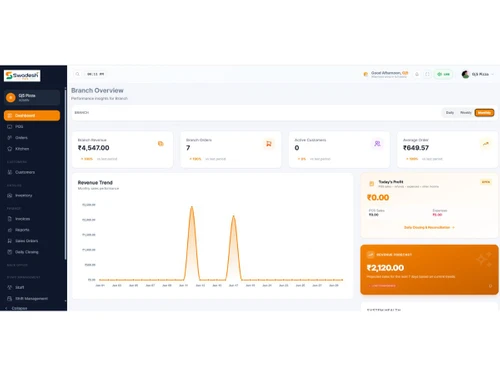Click the Staff icon in sidebar
The height and width of the screenshot is (375, 500).
point(10,287)
